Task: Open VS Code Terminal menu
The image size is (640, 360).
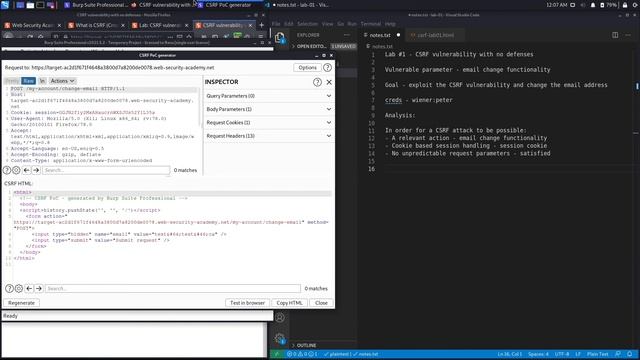Action: point(371,24)
